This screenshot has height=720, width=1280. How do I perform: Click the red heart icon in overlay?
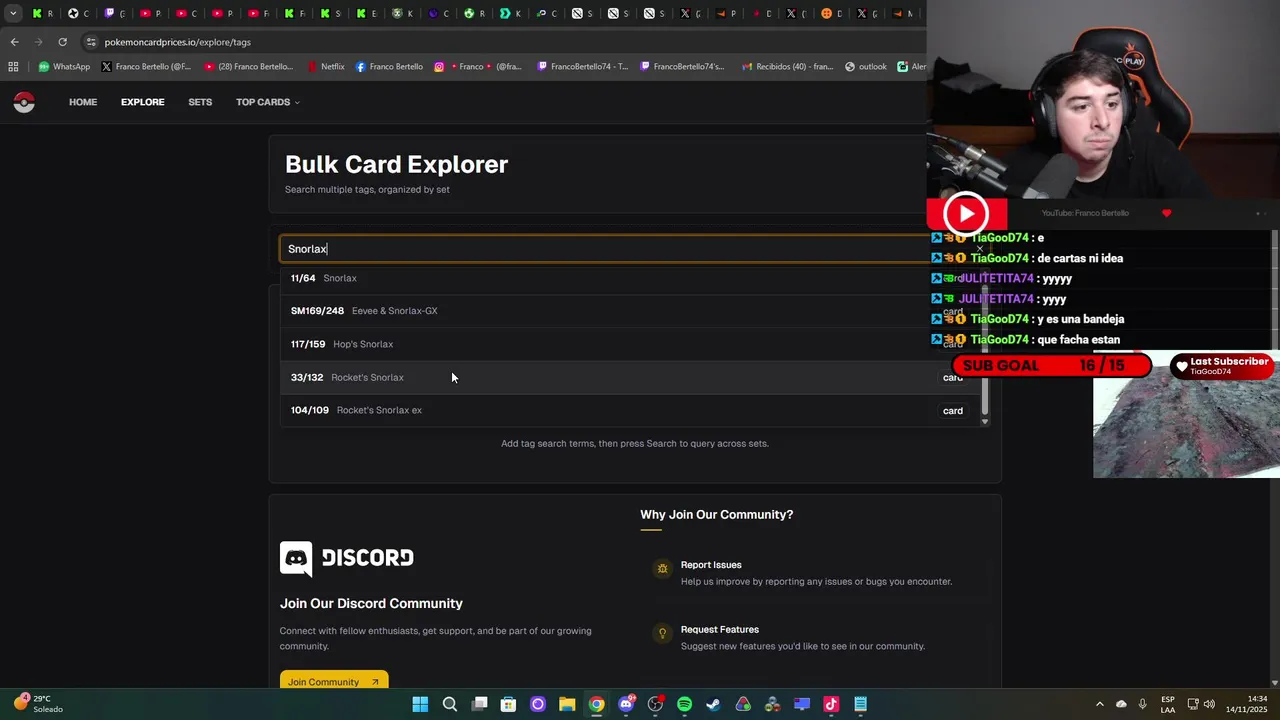(x=1166, y=213)
